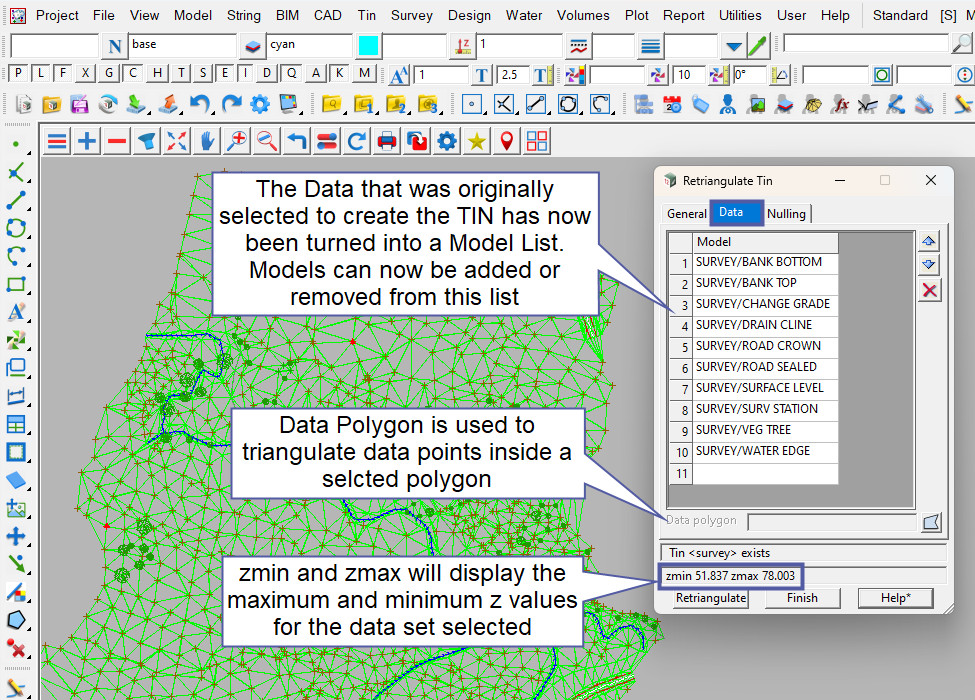Switch to the Nulling tab
975x700 pixels.
pyautogui.click(x=787, y=213)
